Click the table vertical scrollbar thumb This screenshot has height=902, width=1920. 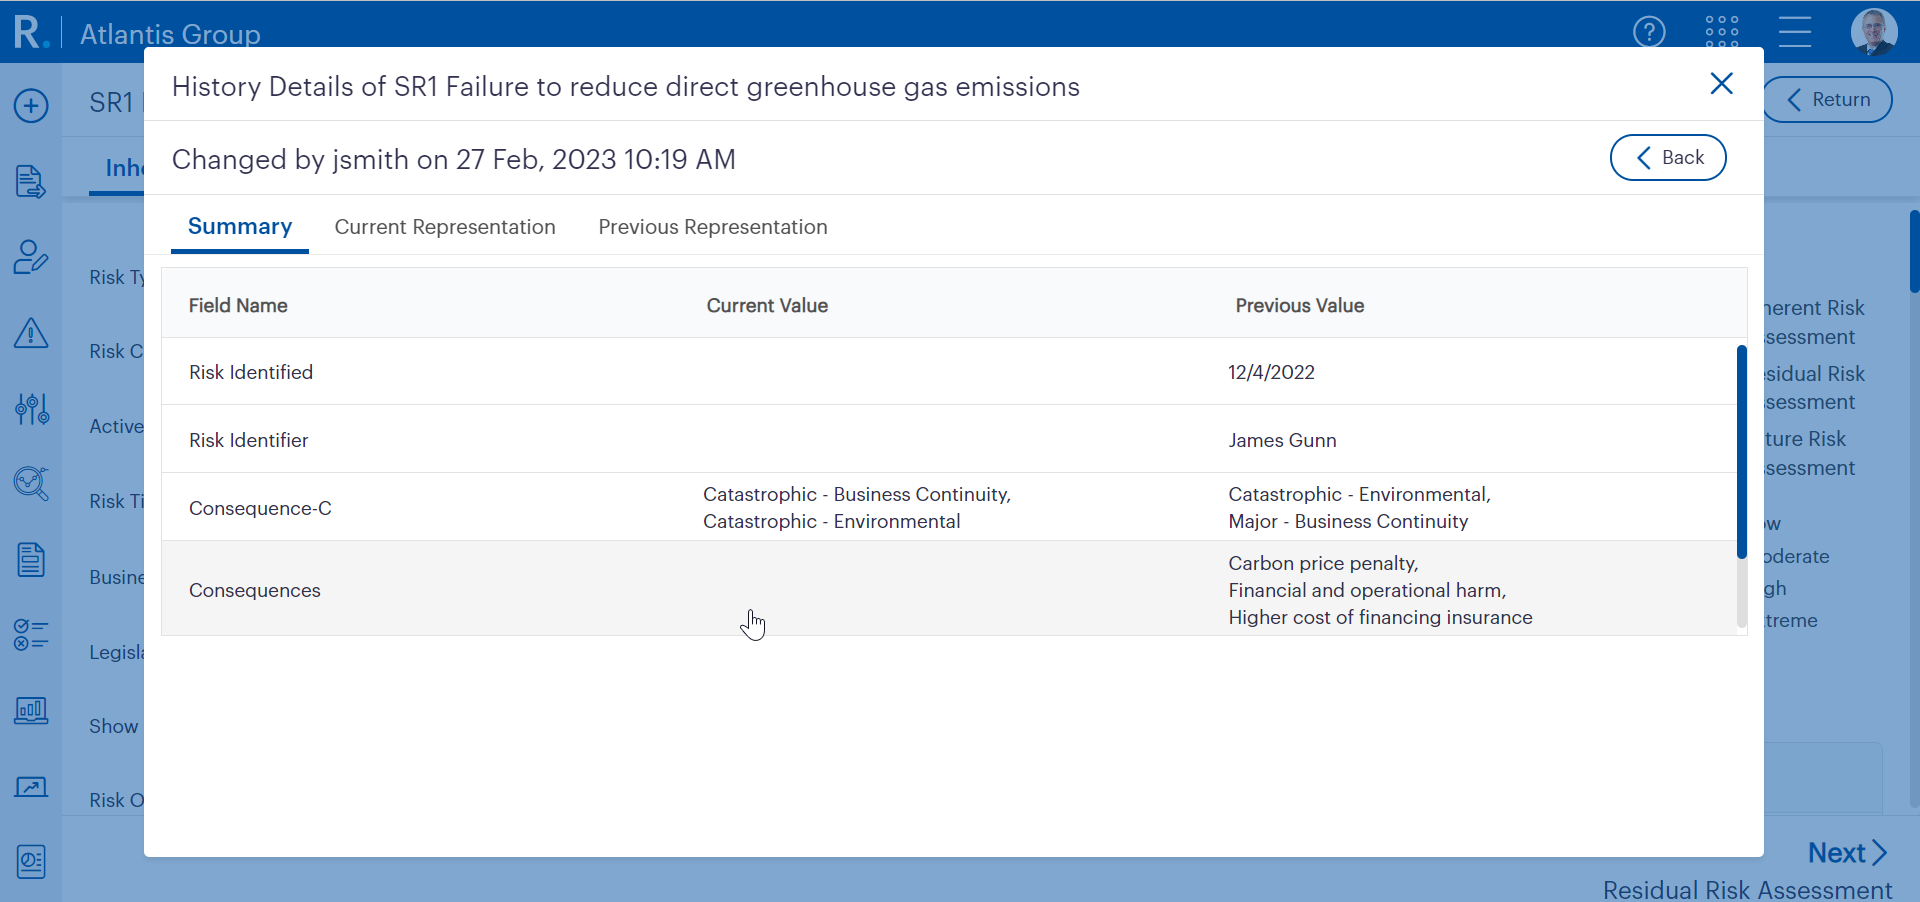tap(1741, 452)
